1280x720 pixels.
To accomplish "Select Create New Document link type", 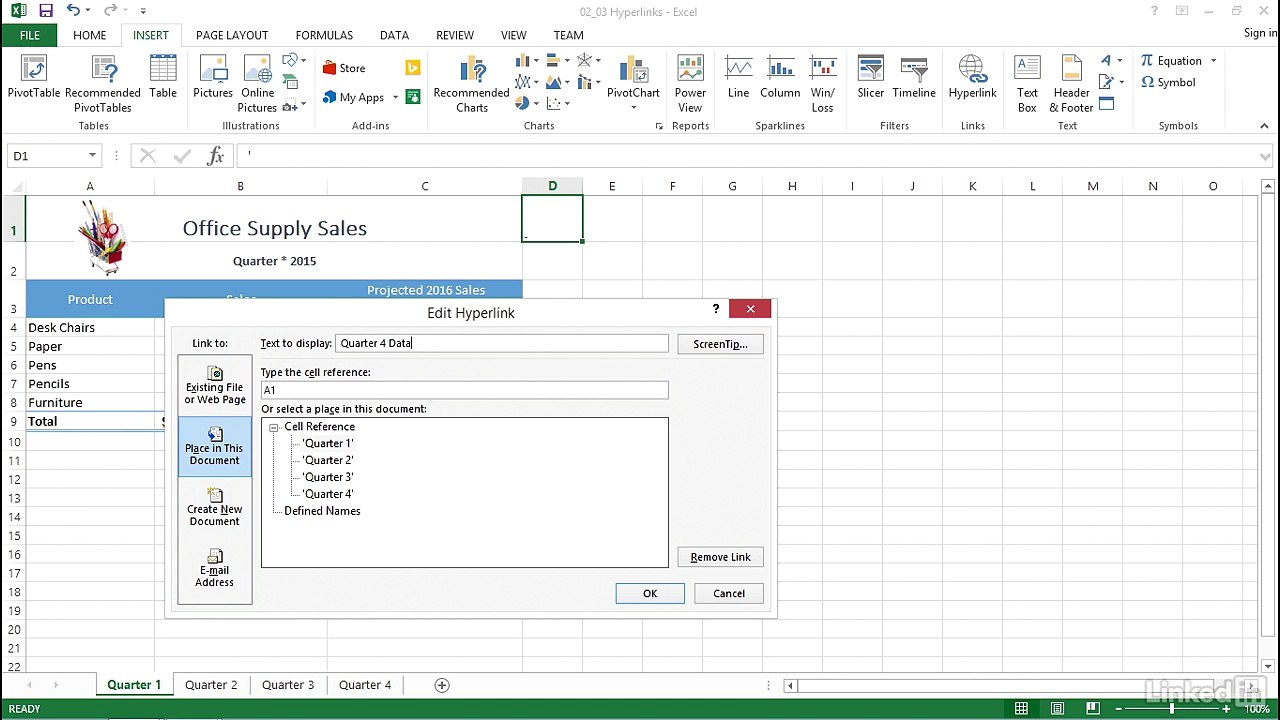I will pos(214,507).
